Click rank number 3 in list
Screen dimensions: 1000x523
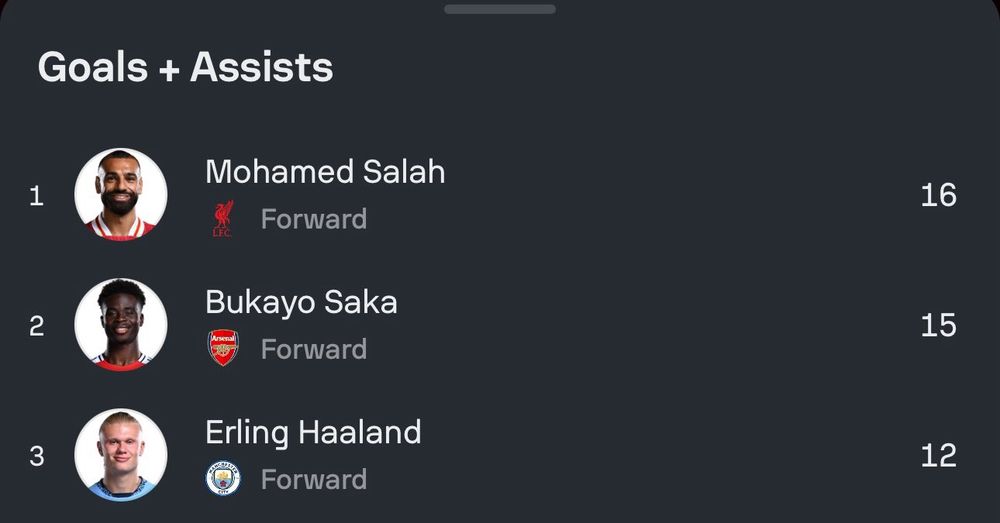36,457
